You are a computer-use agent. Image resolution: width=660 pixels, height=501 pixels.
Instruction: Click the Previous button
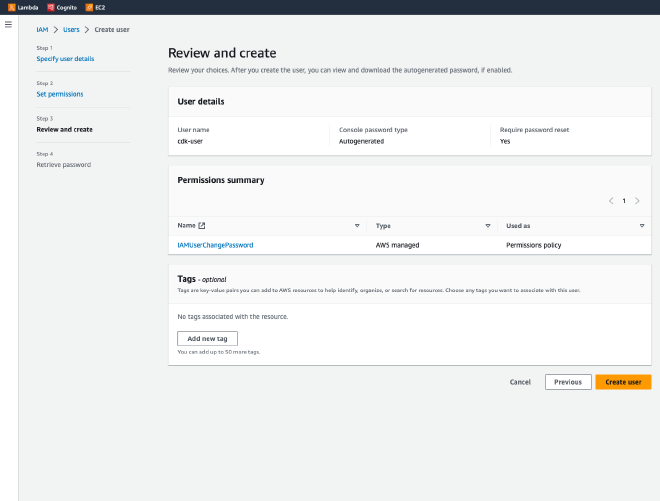click(x=568, y=382)
